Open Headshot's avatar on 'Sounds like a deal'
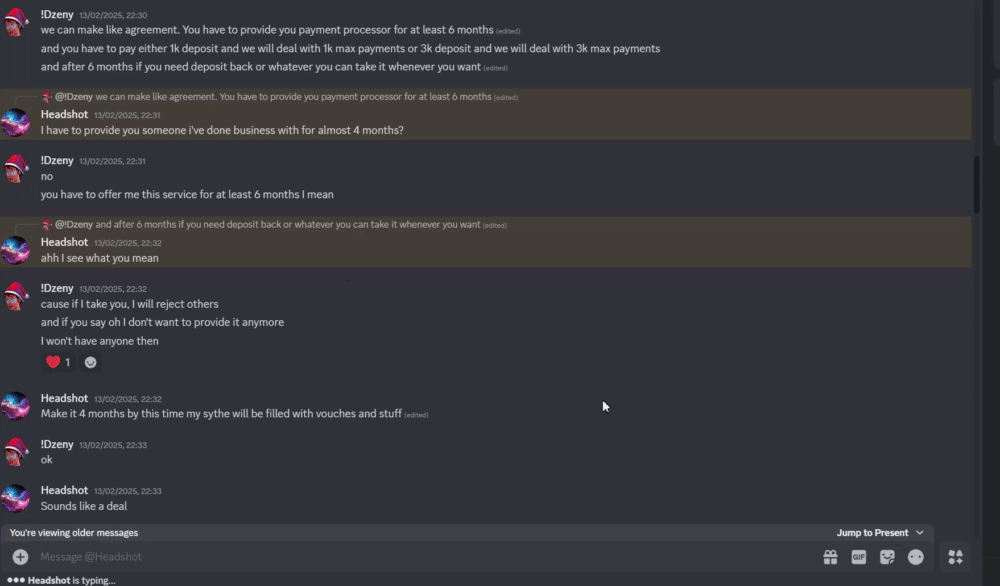Screen dimensions: 1000x586 pos(15,498)
